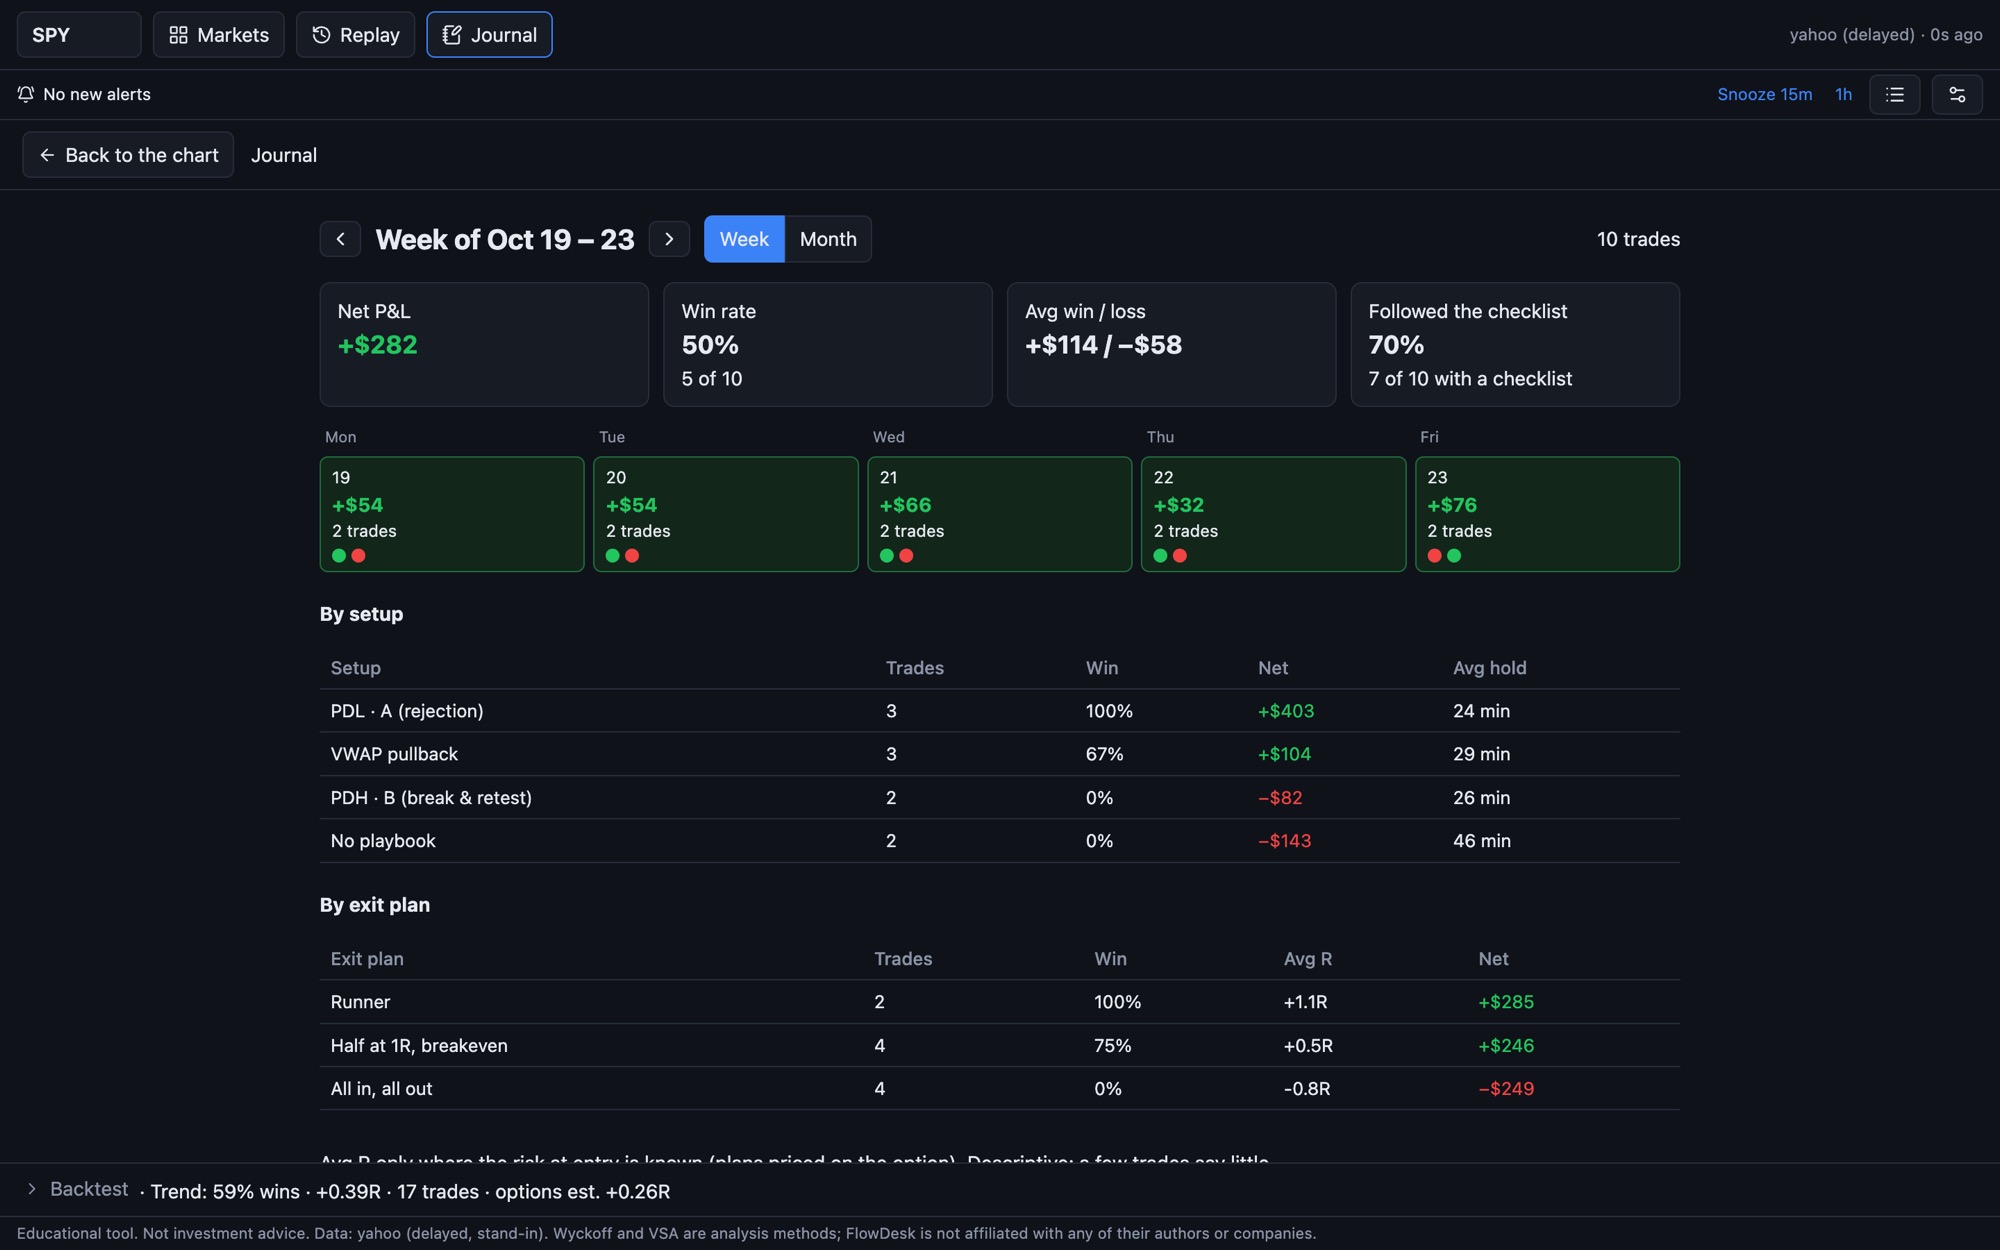This screenshot has height=1250, width=2000.
Task: Open the alert settings sliders icon
Action: click(1957, 94)
